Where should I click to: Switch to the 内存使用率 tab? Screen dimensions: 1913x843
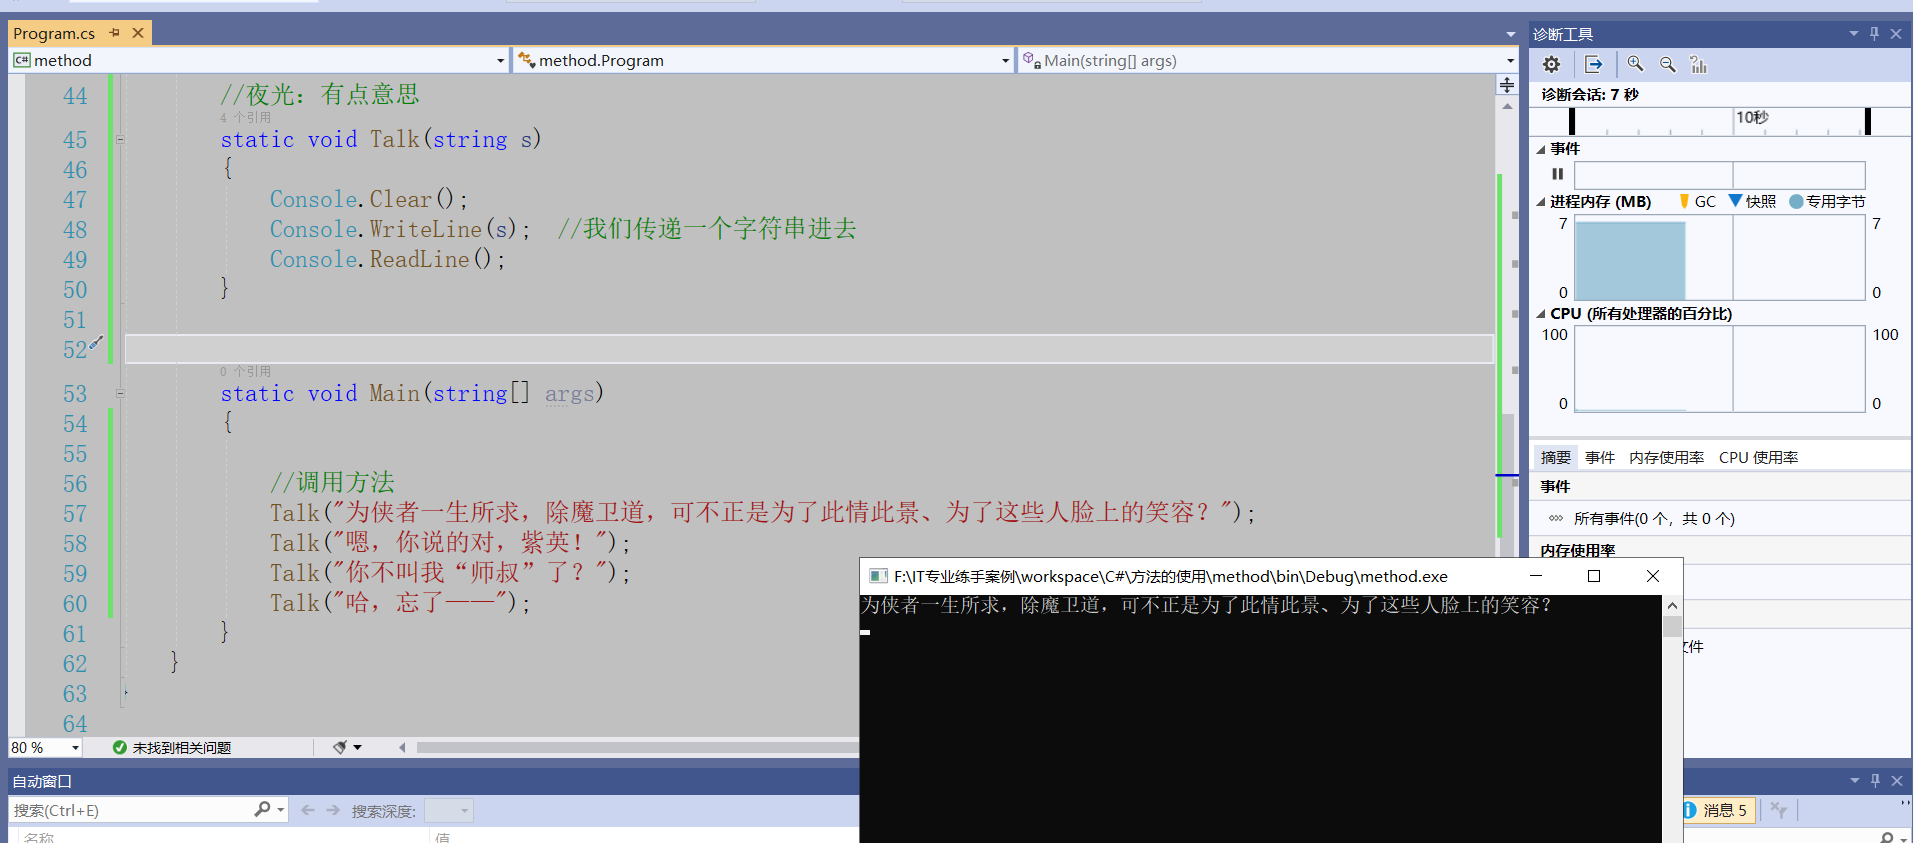point(1666,458)
